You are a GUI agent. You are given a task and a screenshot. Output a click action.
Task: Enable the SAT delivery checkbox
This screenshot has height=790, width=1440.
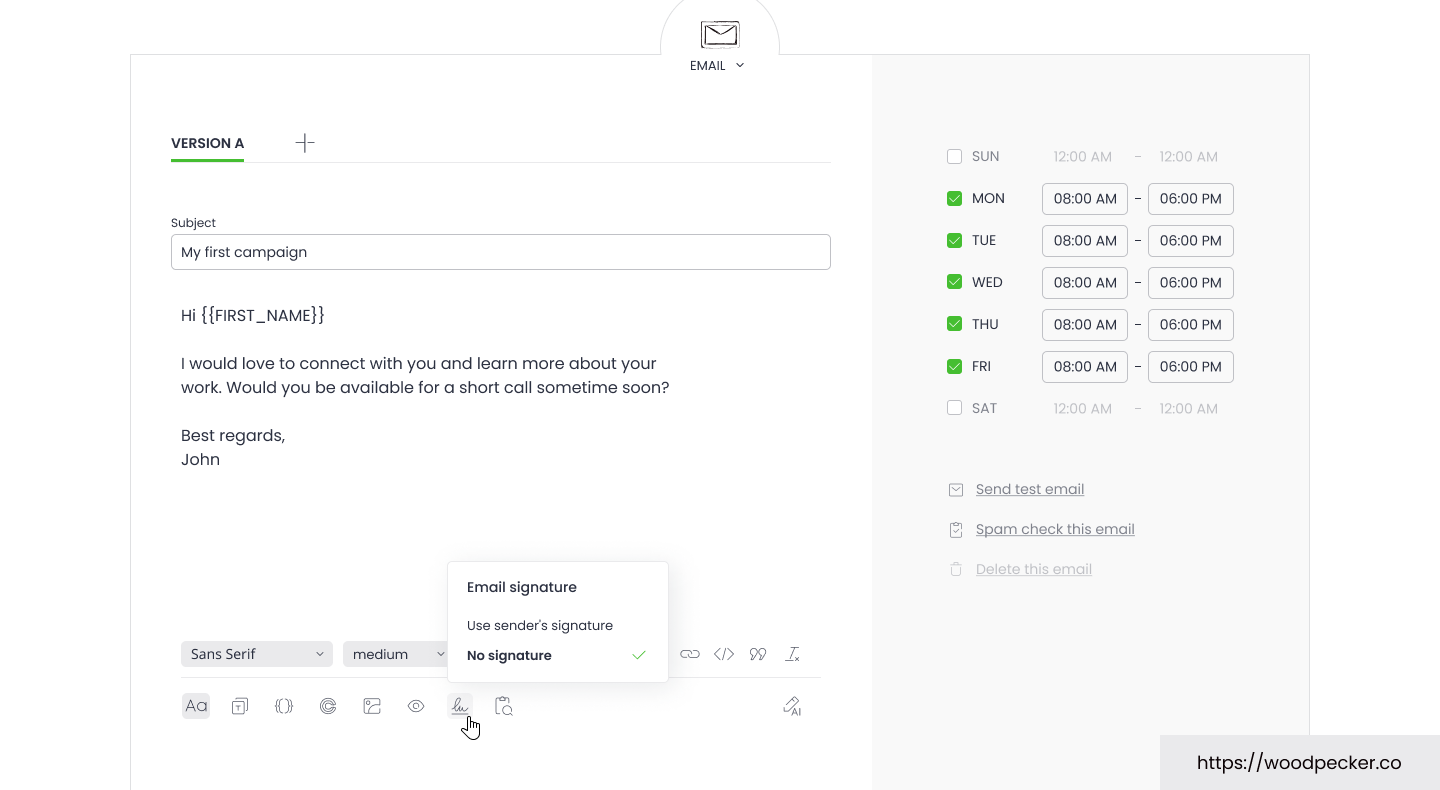pos(954,408)
